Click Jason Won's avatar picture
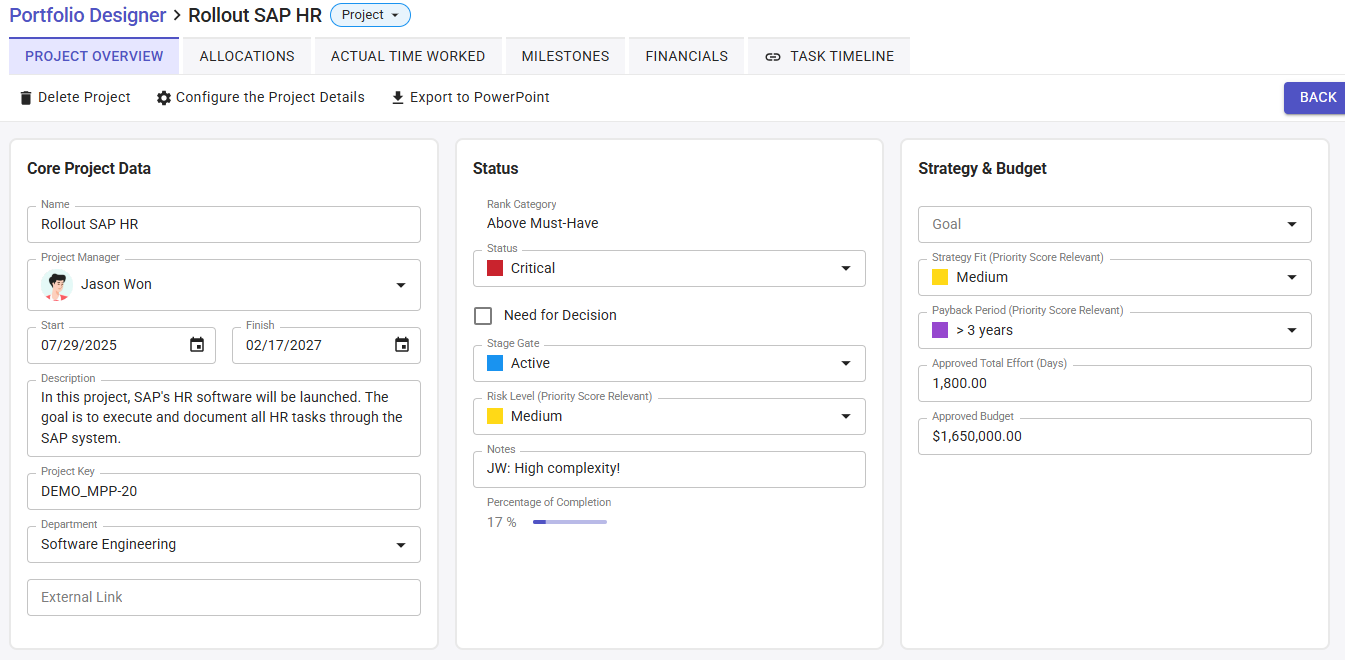Image resolution: width=1345 pixels, height=660 pixels. point(57,284)
